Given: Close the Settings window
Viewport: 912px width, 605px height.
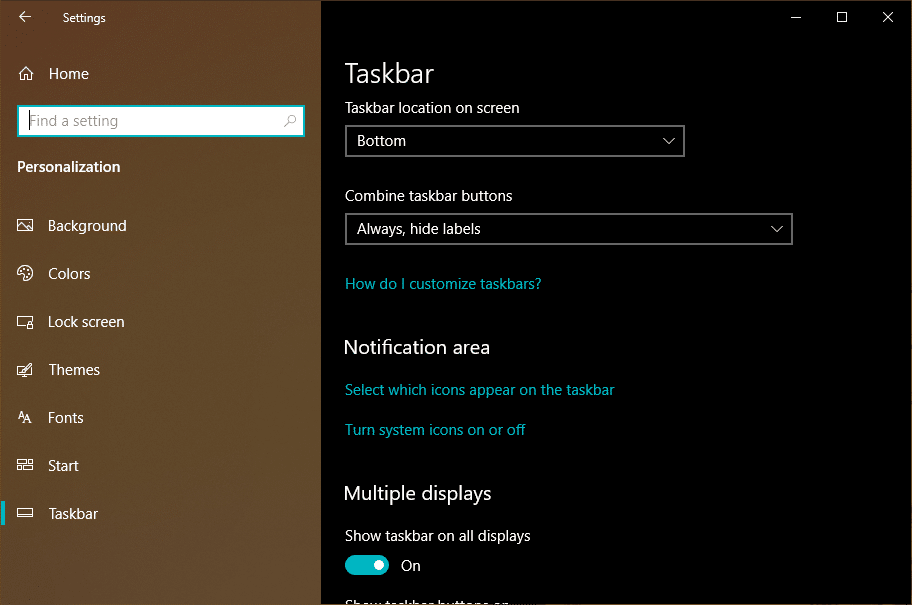Looking at the screenshot, I should [888, 17].
